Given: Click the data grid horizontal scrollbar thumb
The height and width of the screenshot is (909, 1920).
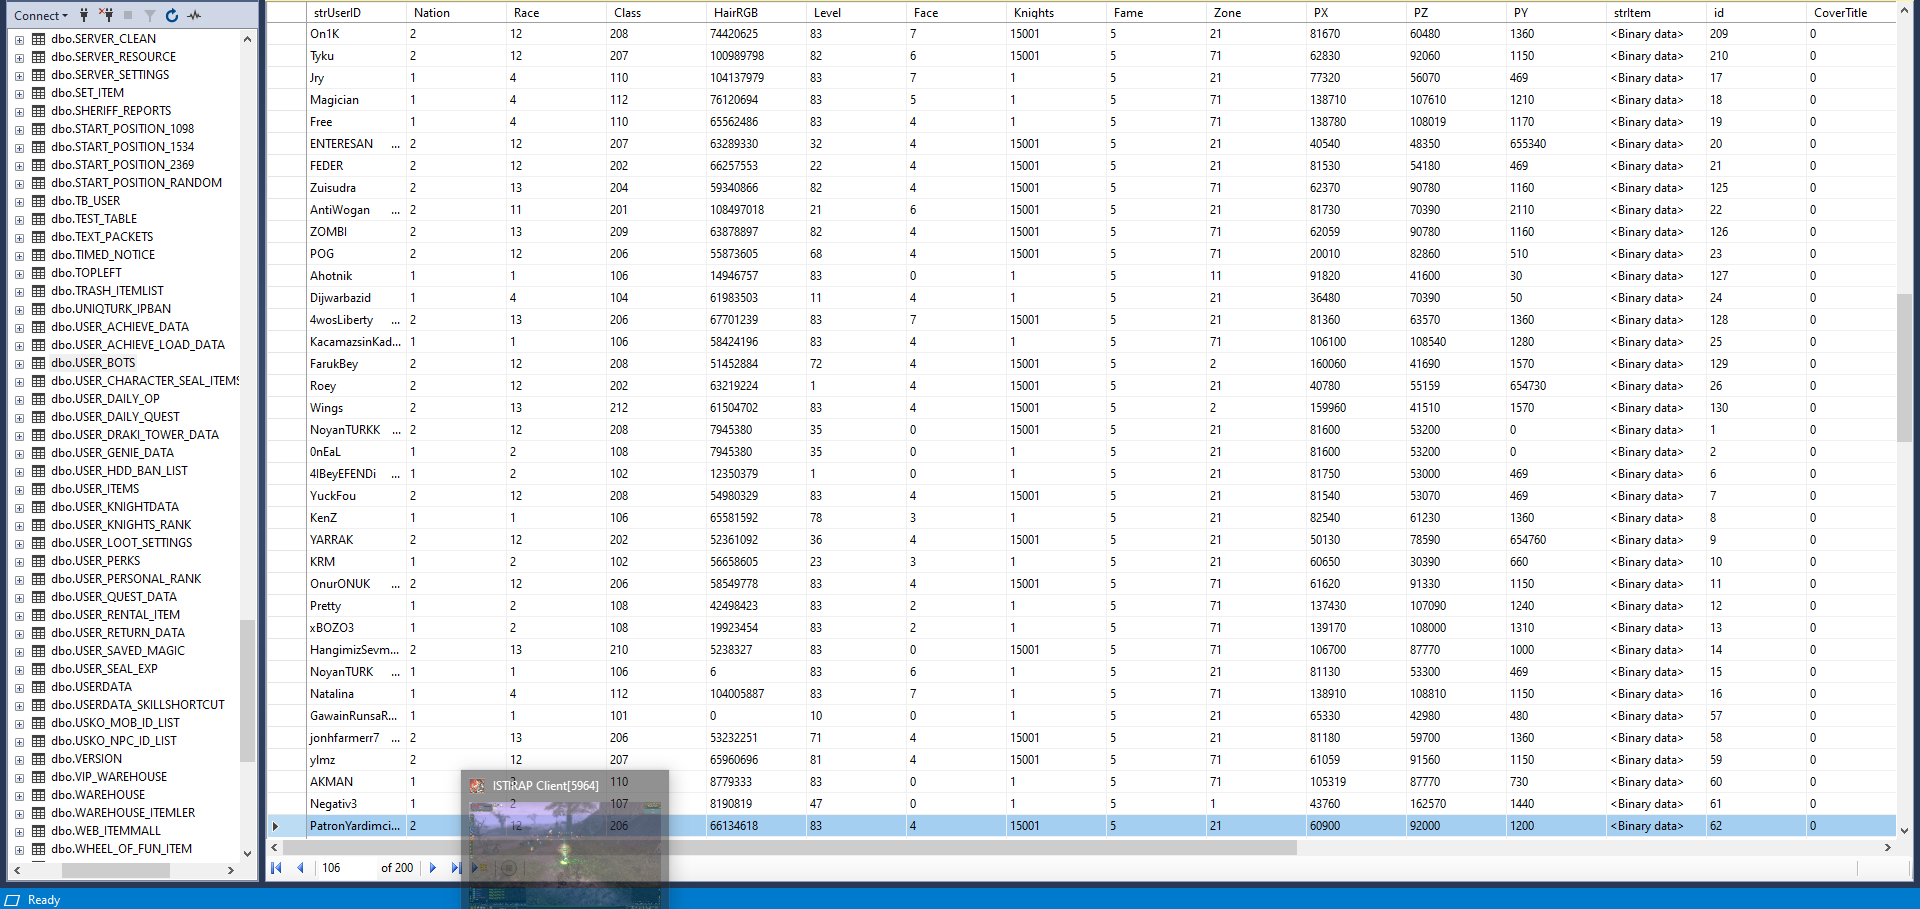Looking at the screenshot, I should (x=791, y=847).
